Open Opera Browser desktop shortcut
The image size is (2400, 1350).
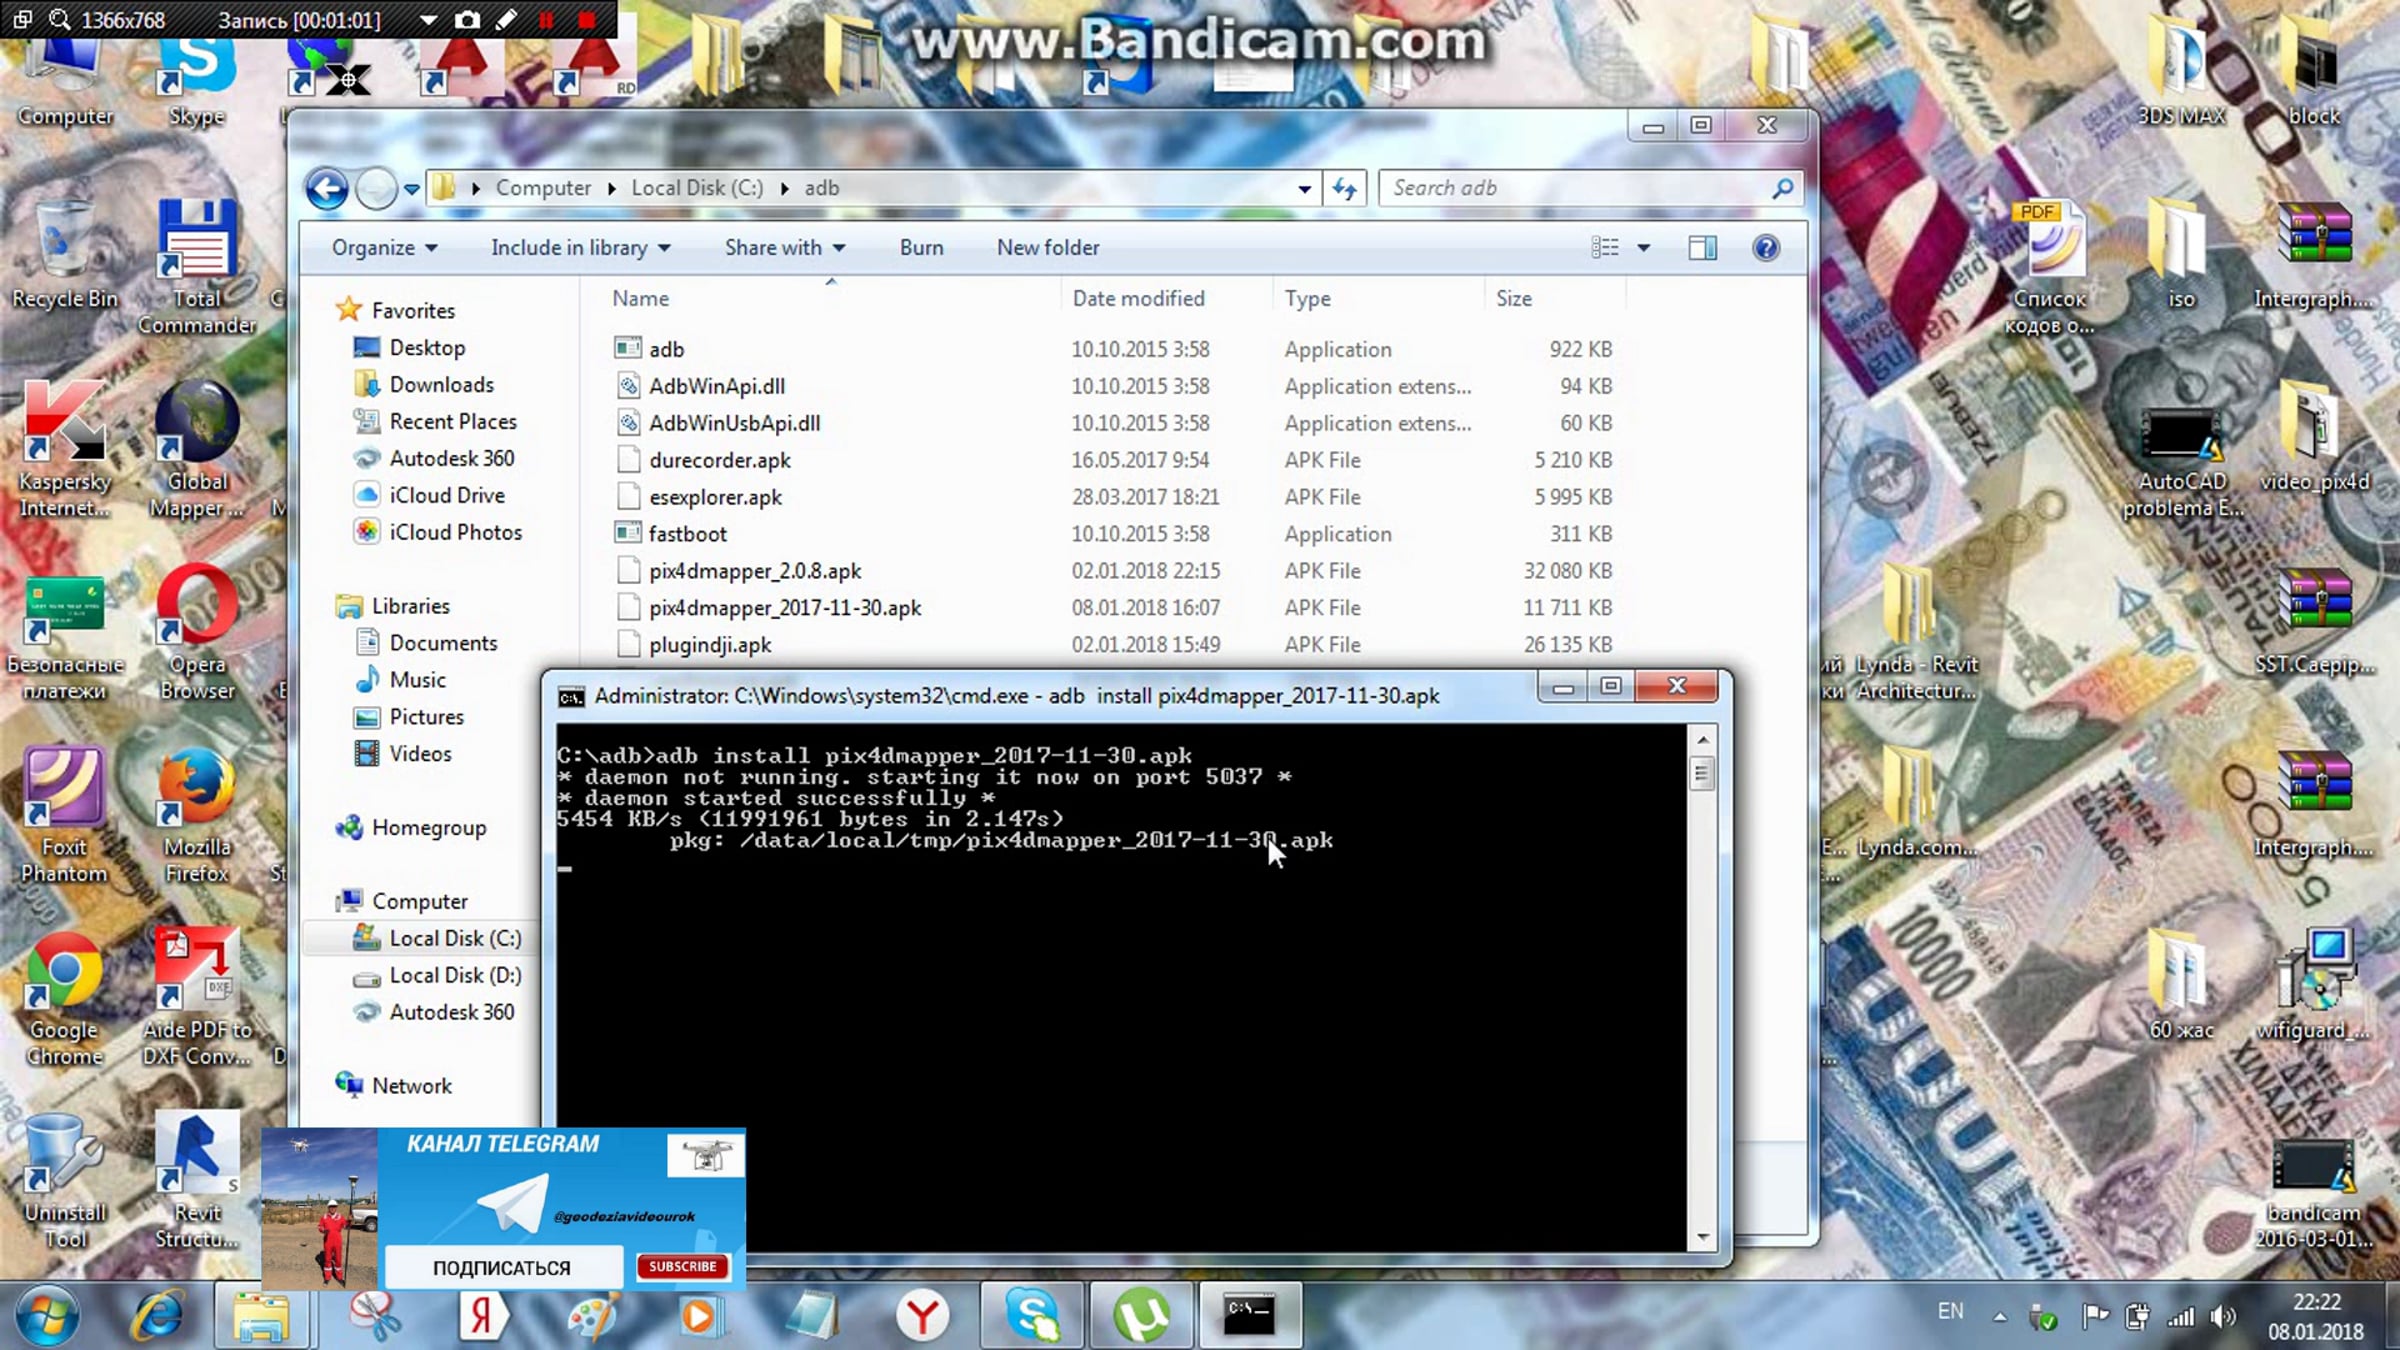tap(196, 632)
